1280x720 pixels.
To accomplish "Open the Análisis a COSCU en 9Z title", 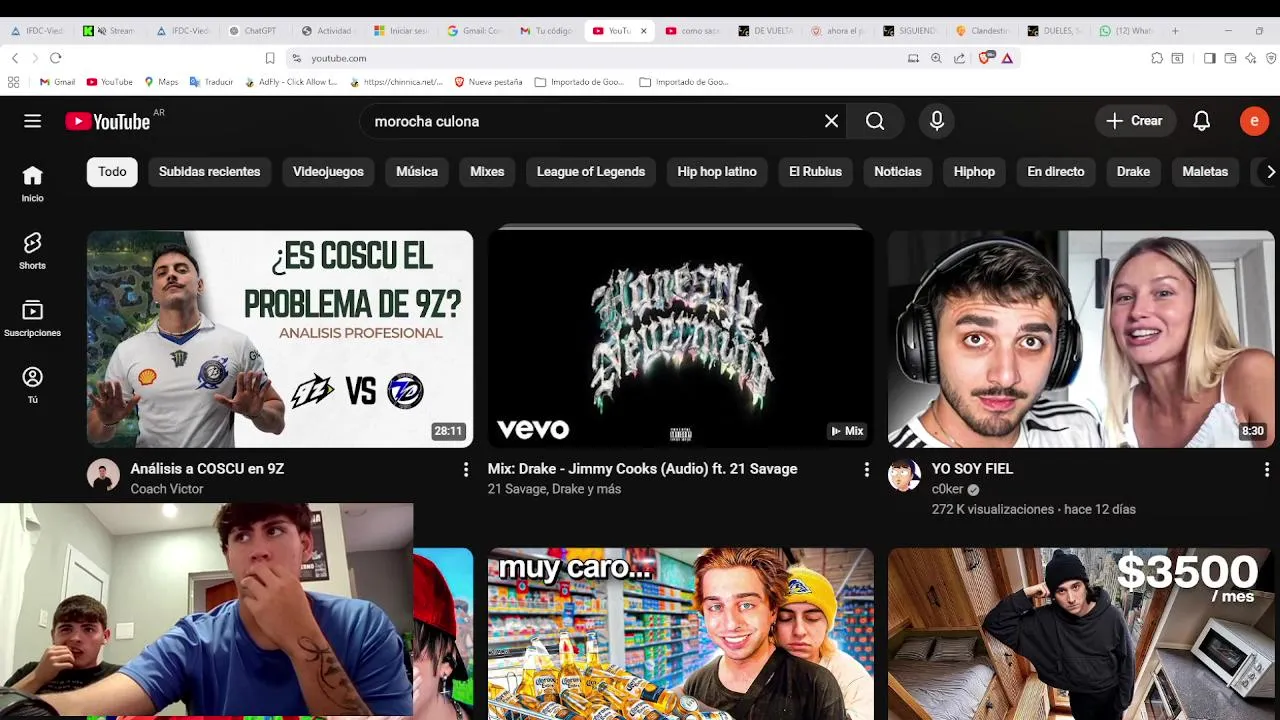I will tap(207, 468).
